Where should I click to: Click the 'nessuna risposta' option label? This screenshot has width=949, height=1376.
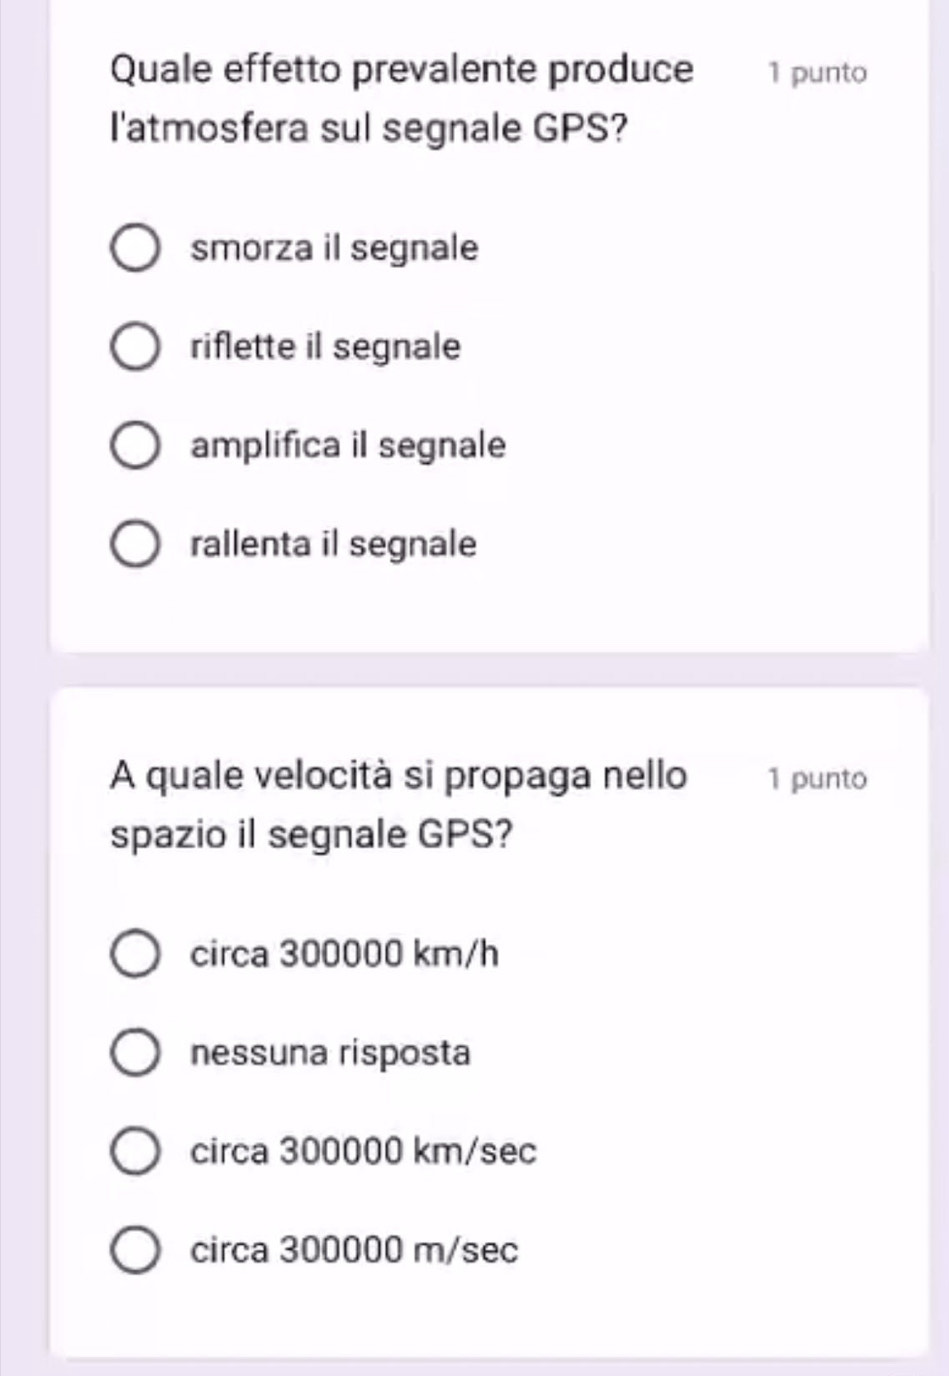[330, 1053]
